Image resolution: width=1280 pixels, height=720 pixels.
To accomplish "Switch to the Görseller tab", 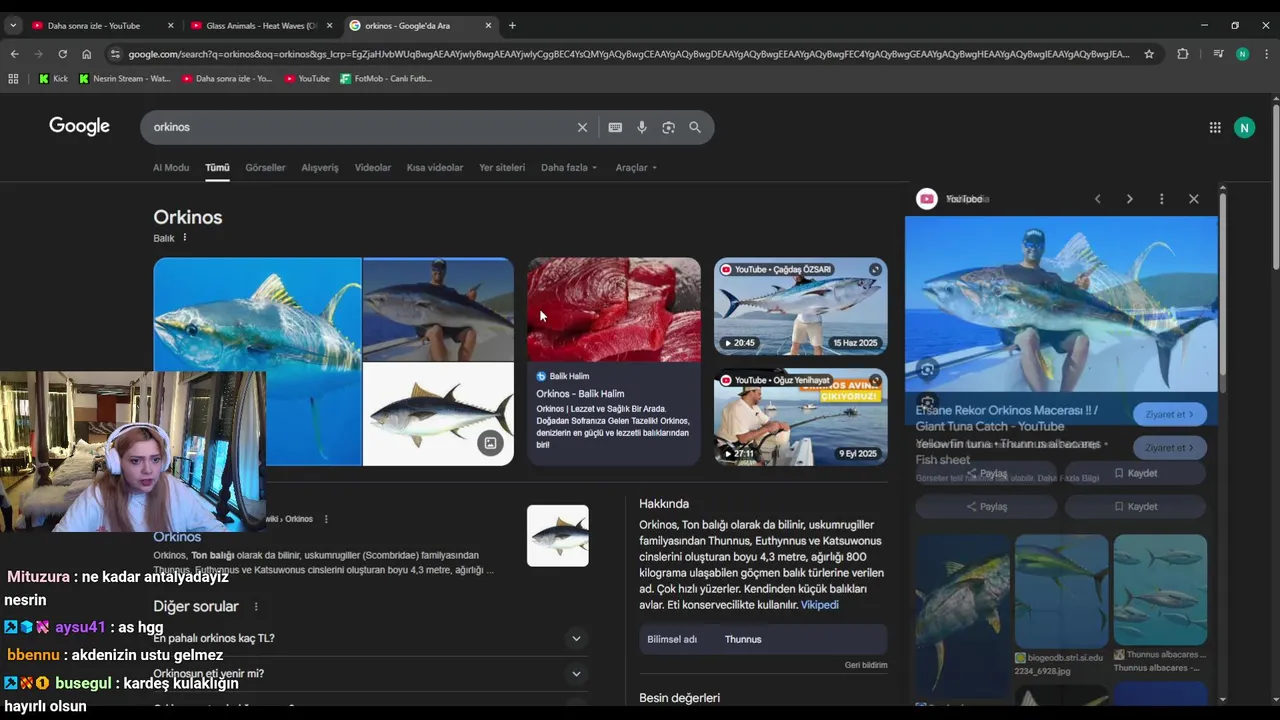I will point(265,168).
